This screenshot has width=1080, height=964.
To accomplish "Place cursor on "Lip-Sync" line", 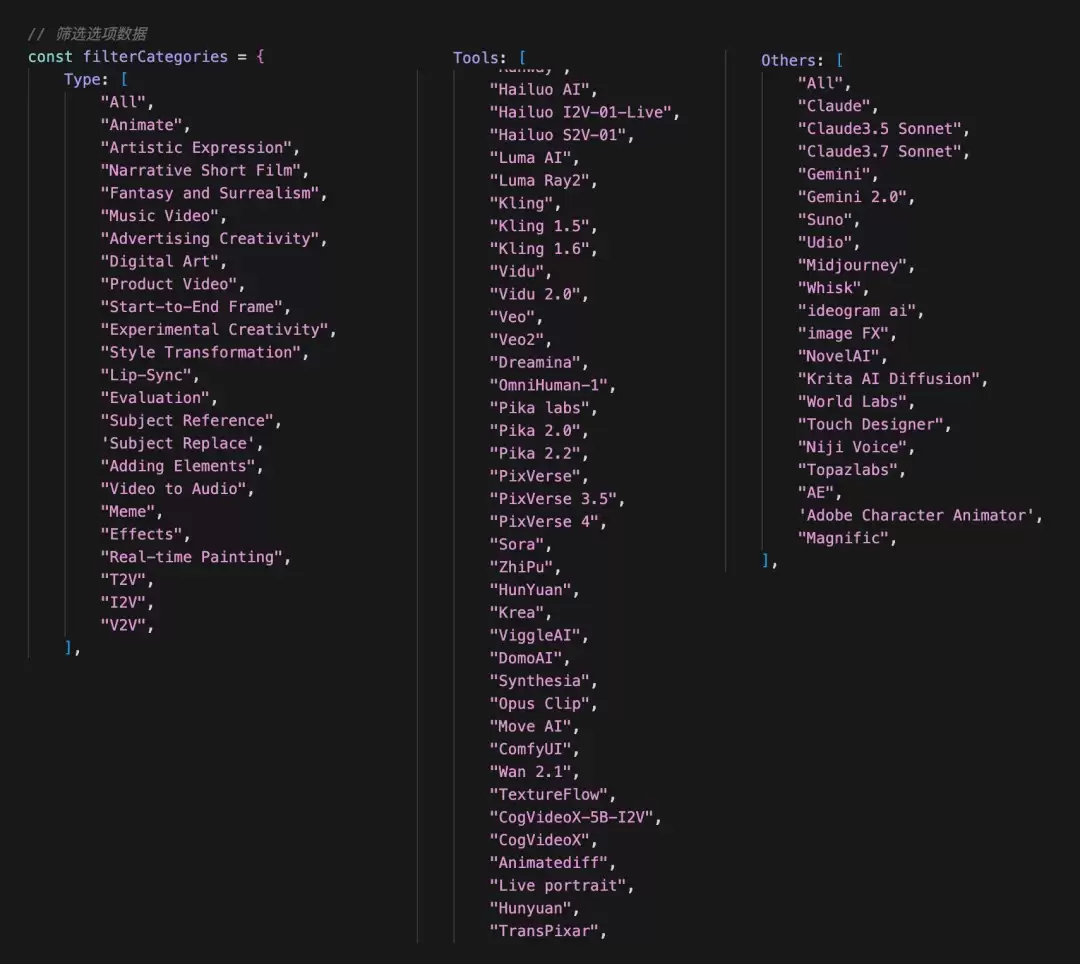I will click(x=146, y=375).
